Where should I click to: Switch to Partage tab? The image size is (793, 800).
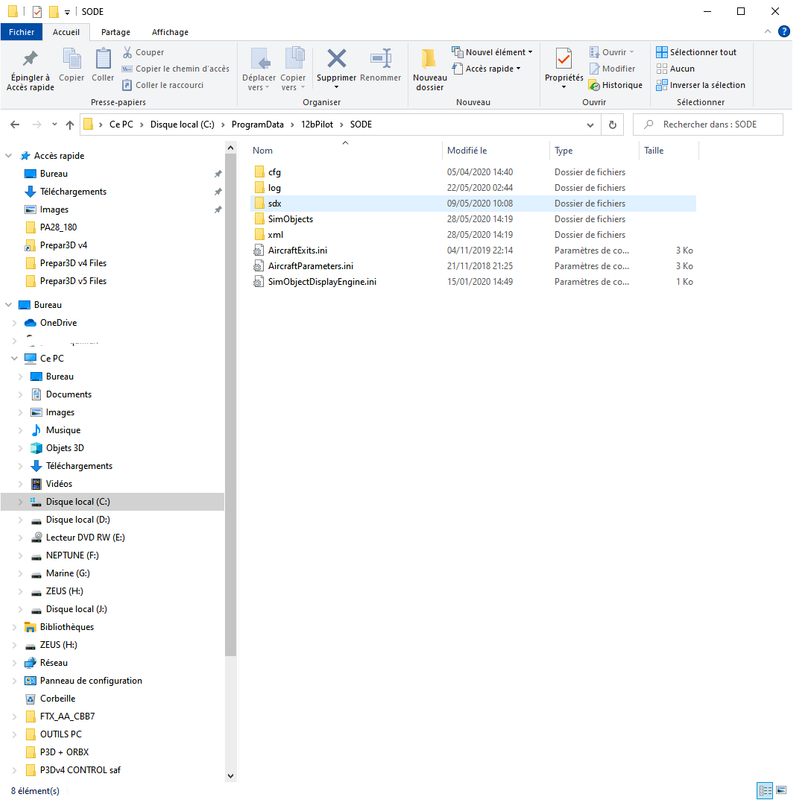click(115, 32)
